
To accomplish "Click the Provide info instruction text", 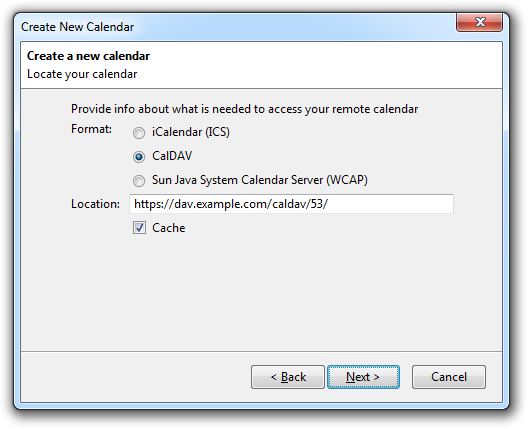I will (x=244, y=109).
